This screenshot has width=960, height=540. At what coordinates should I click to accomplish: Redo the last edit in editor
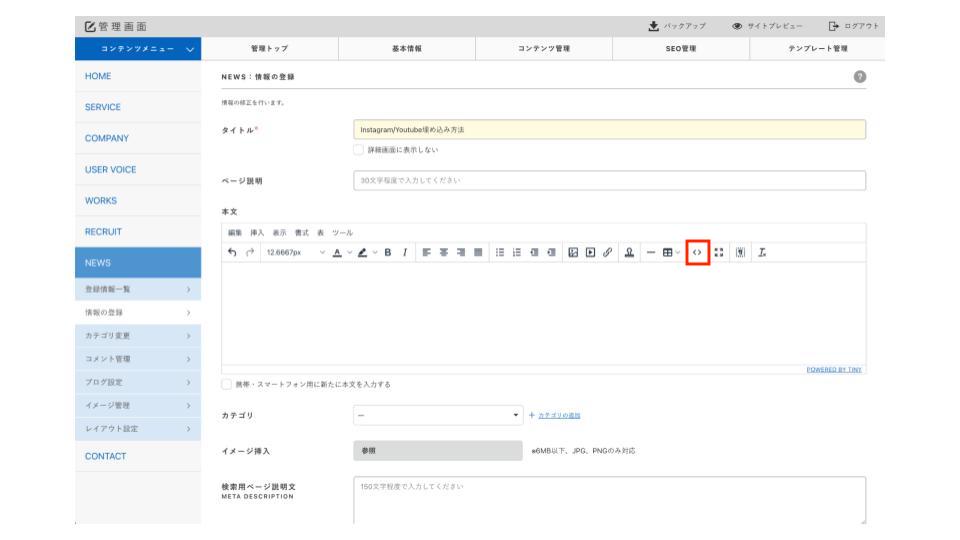250,252
